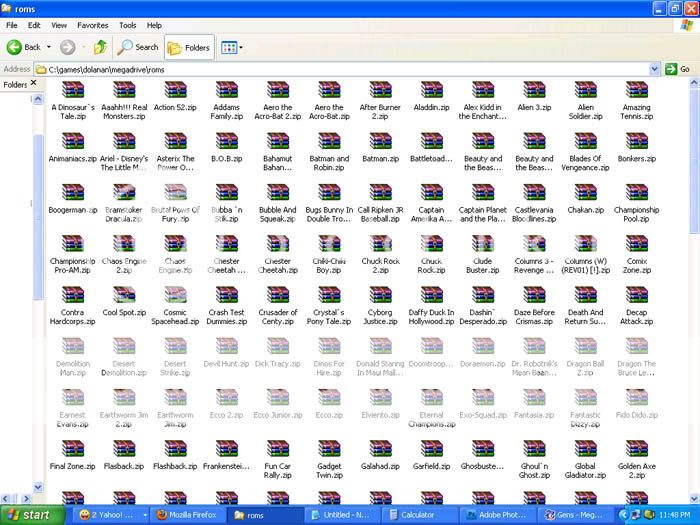
Task: Click the Forward navigation arrow
Action: point(68,47)
